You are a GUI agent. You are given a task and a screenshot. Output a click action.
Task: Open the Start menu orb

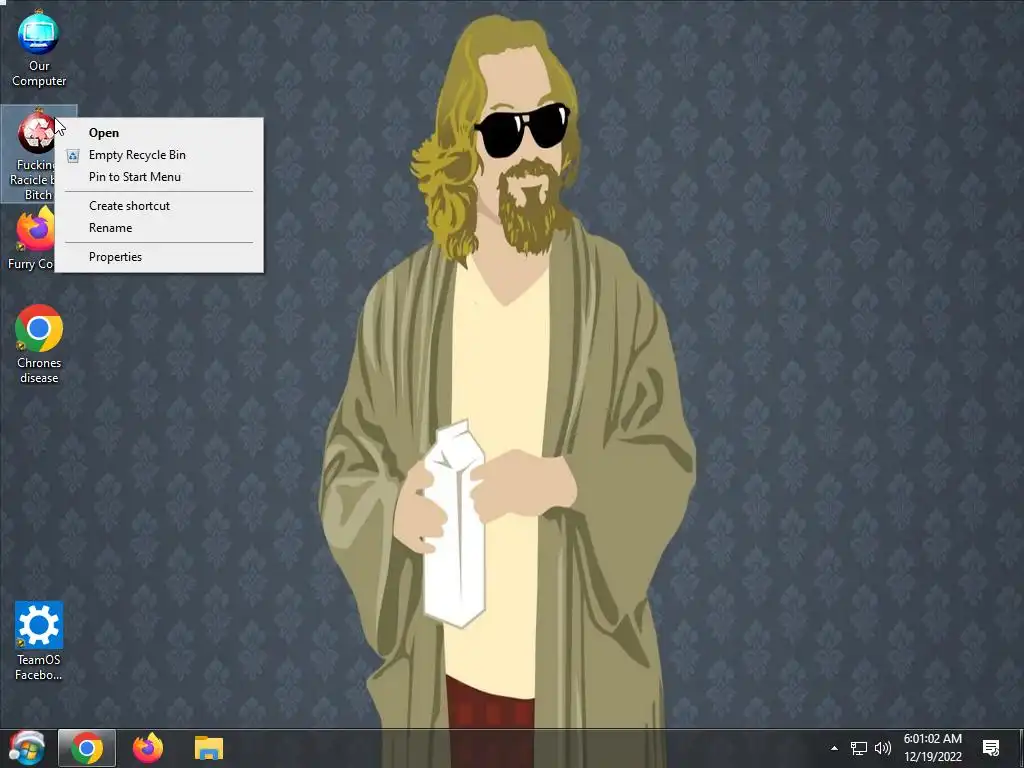[26, 748]
